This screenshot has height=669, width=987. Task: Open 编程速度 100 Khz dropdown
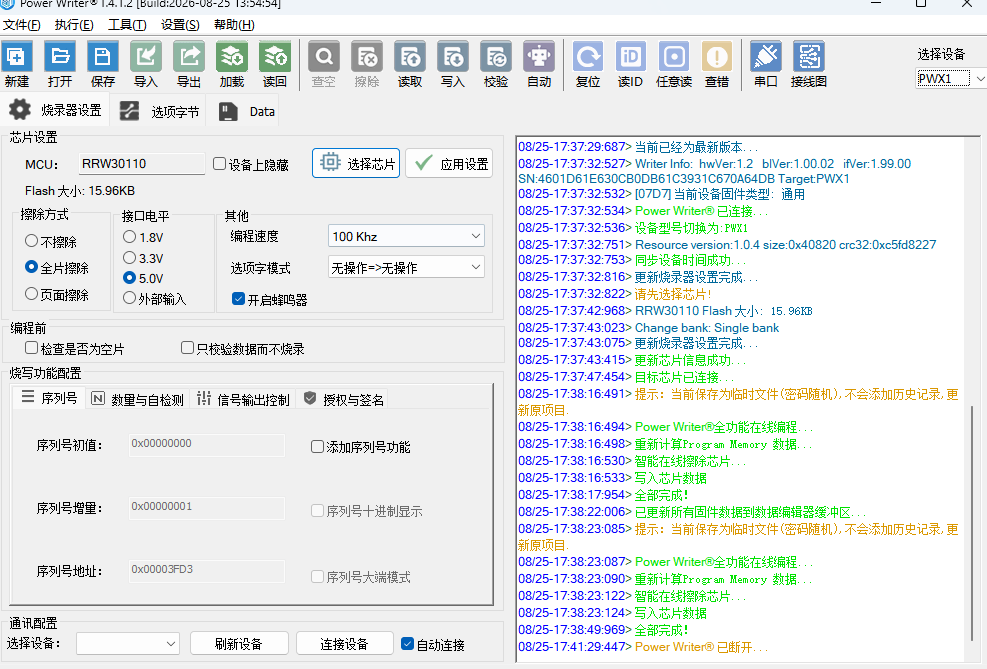(x=406, y=236)
